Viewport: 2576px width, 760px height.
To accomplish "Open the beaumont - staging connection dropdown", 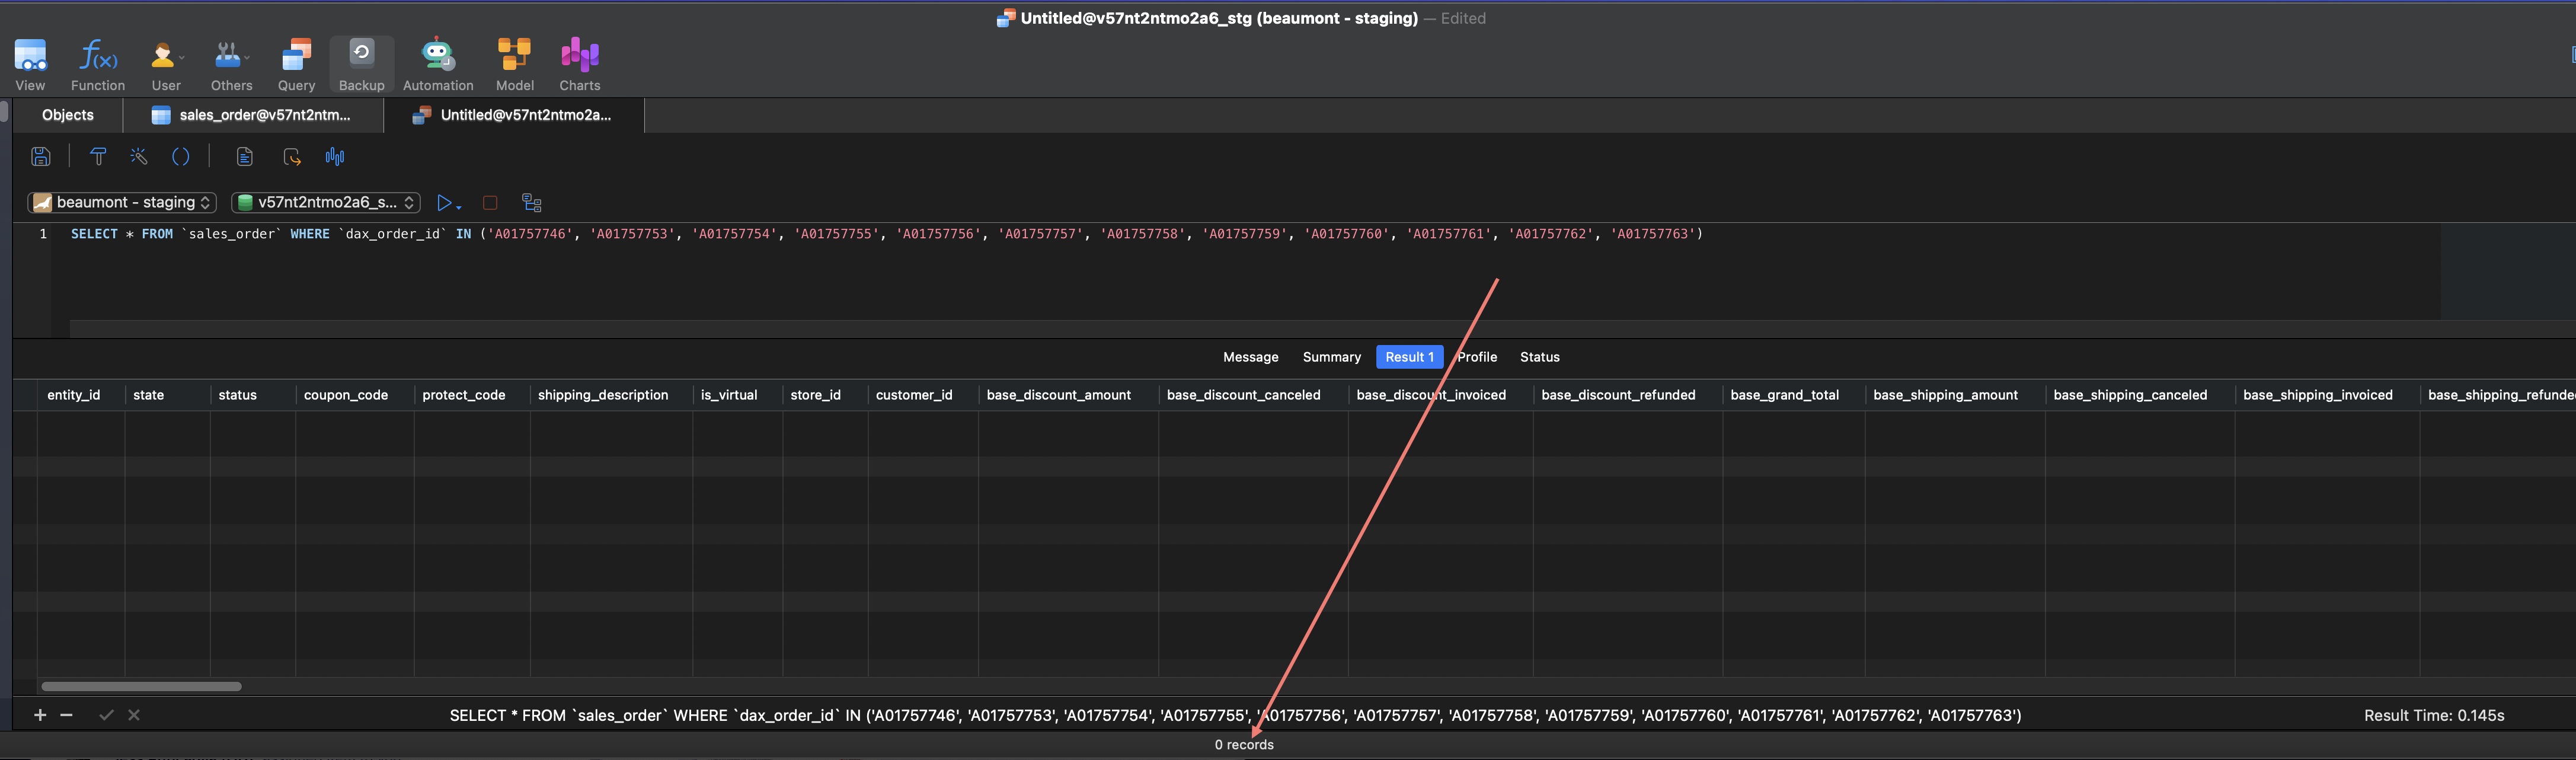I will coord(120,202).
